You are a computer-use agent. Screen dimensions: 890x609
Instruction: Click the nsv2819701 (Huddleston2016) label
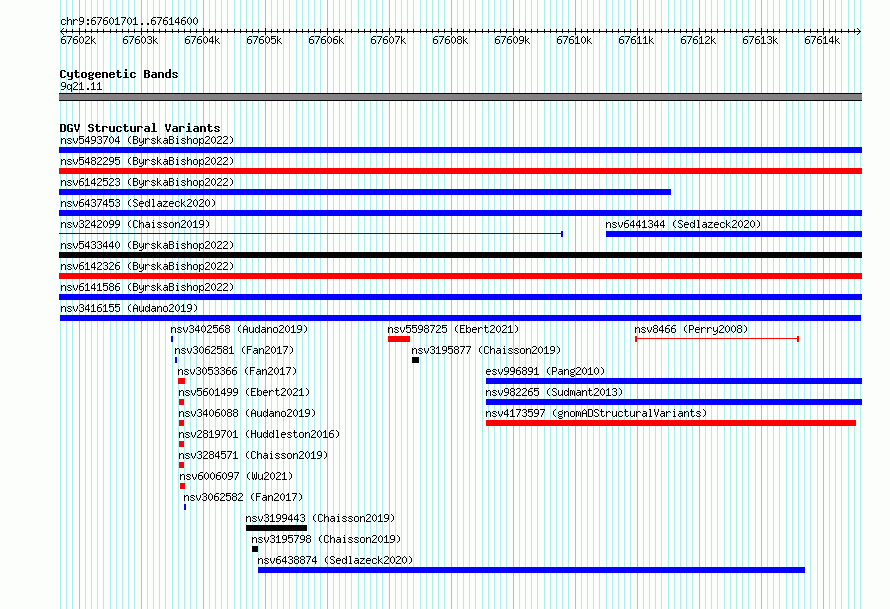point(259,434)
